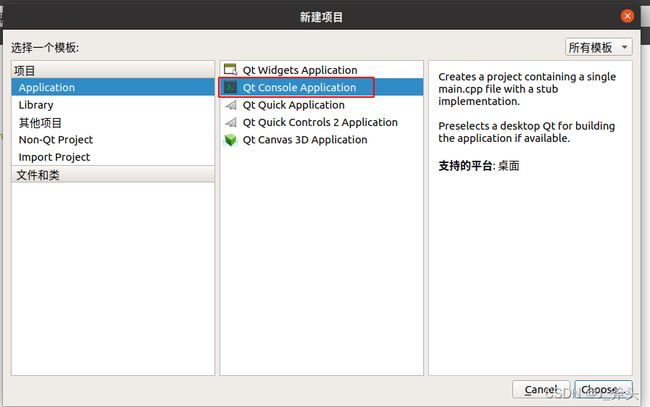Select the Application project category
Viewport: 650px width, 407px height.
113,87
